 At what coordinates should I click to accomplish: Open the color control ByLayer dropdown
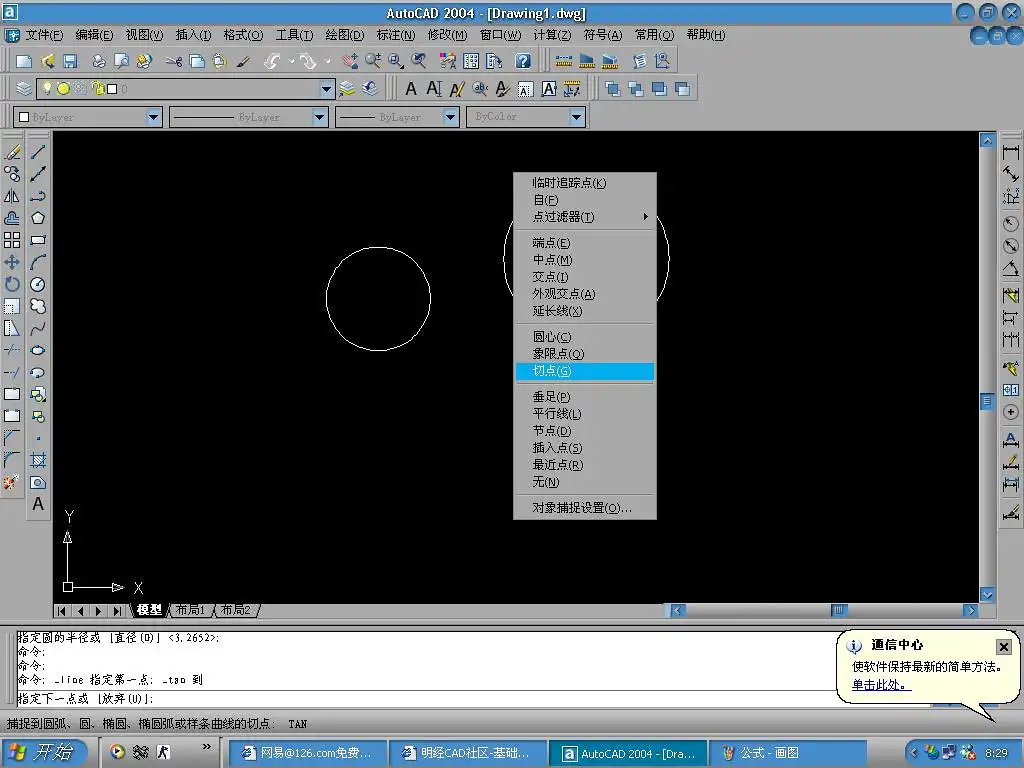point(153,117)
